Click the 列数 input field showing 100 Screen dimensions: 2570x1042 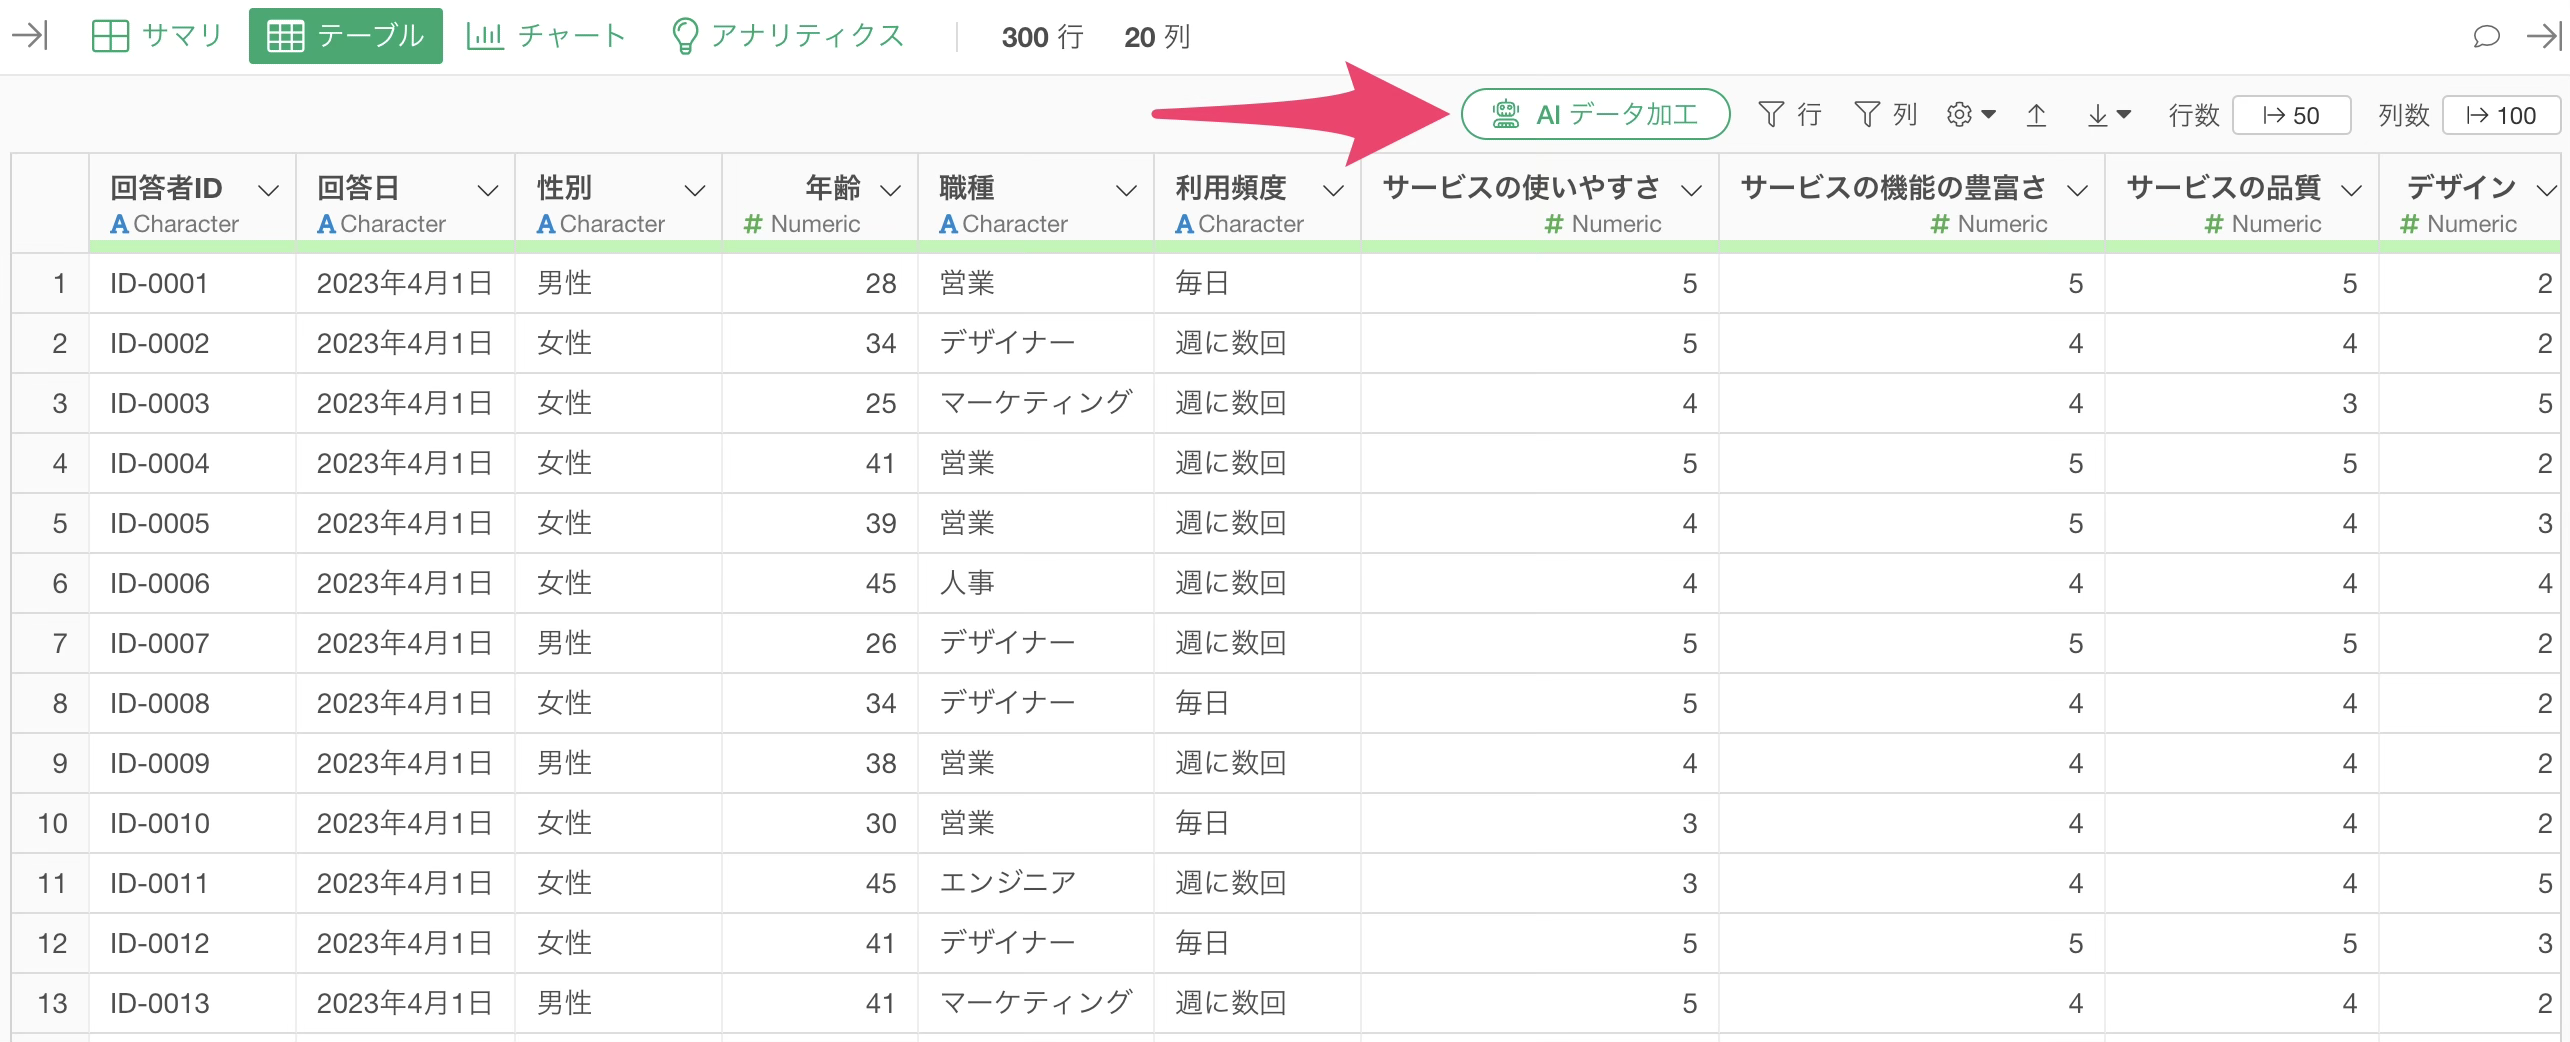[2500, 116]
